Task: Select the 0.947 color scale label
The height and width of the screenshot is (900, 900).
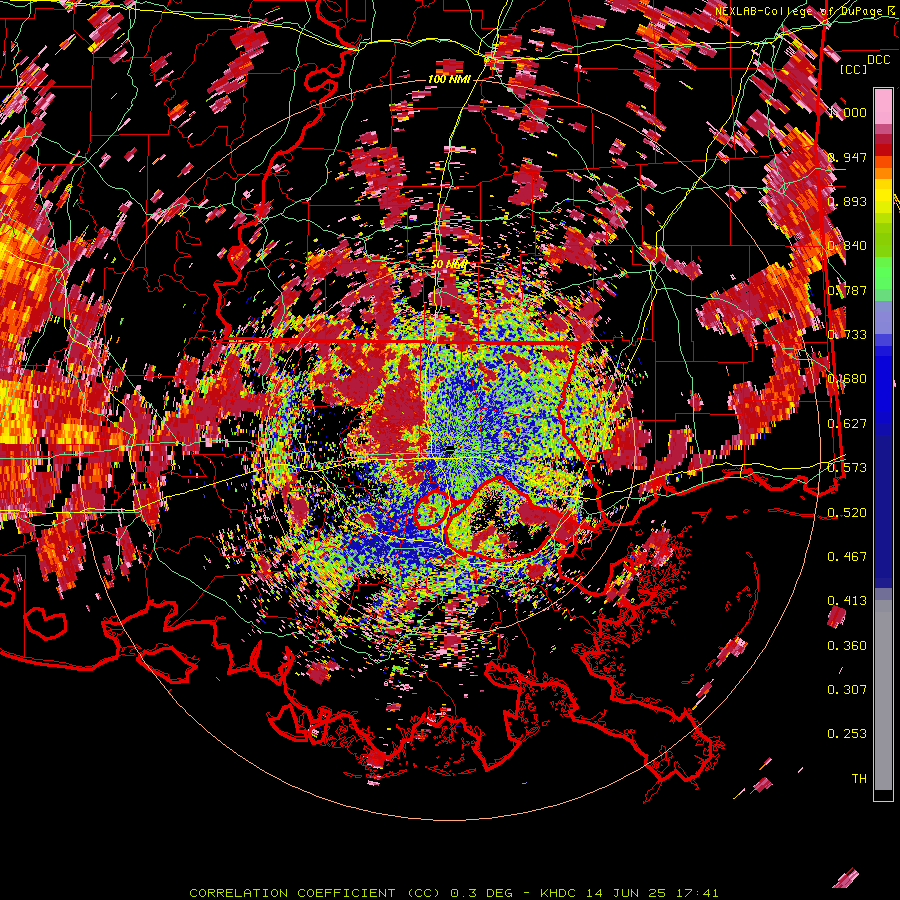Action: [x=847, y=157]
